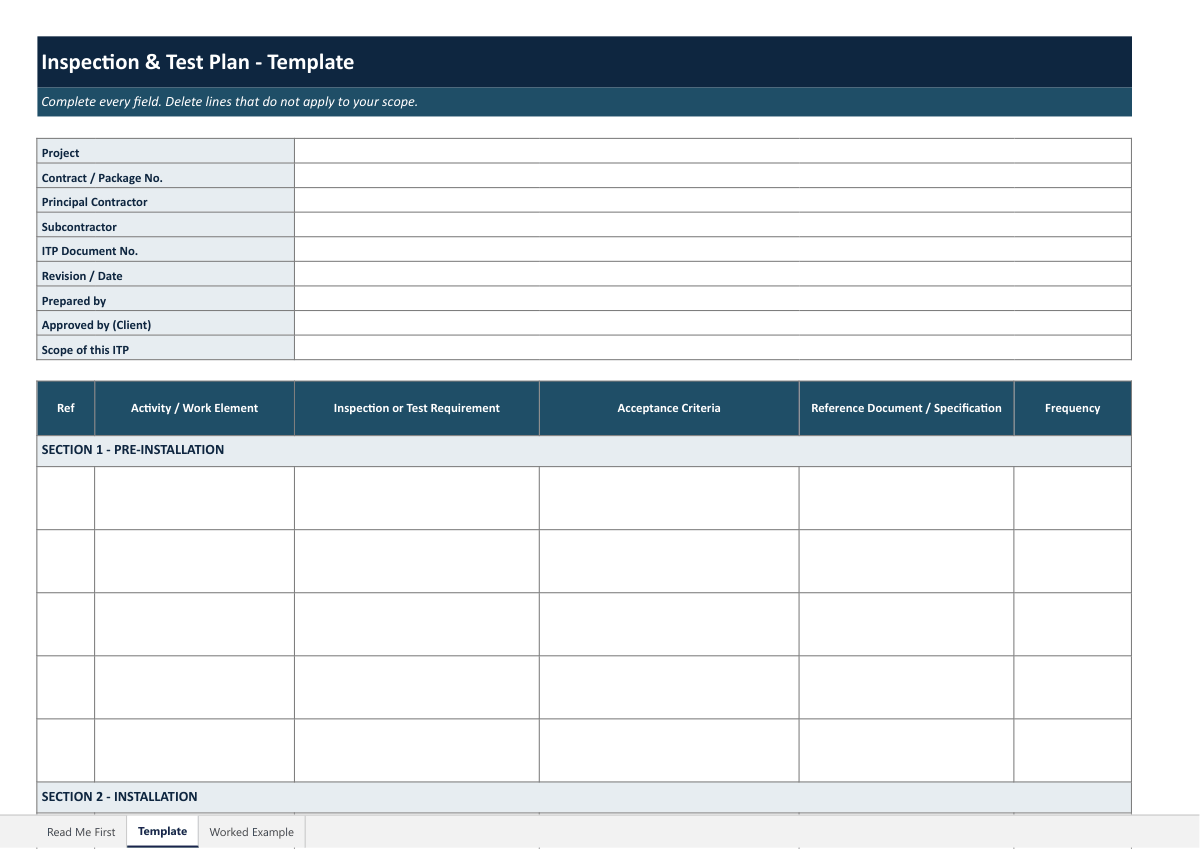Select the Inspection or Test Requirement header

point(417,408)
